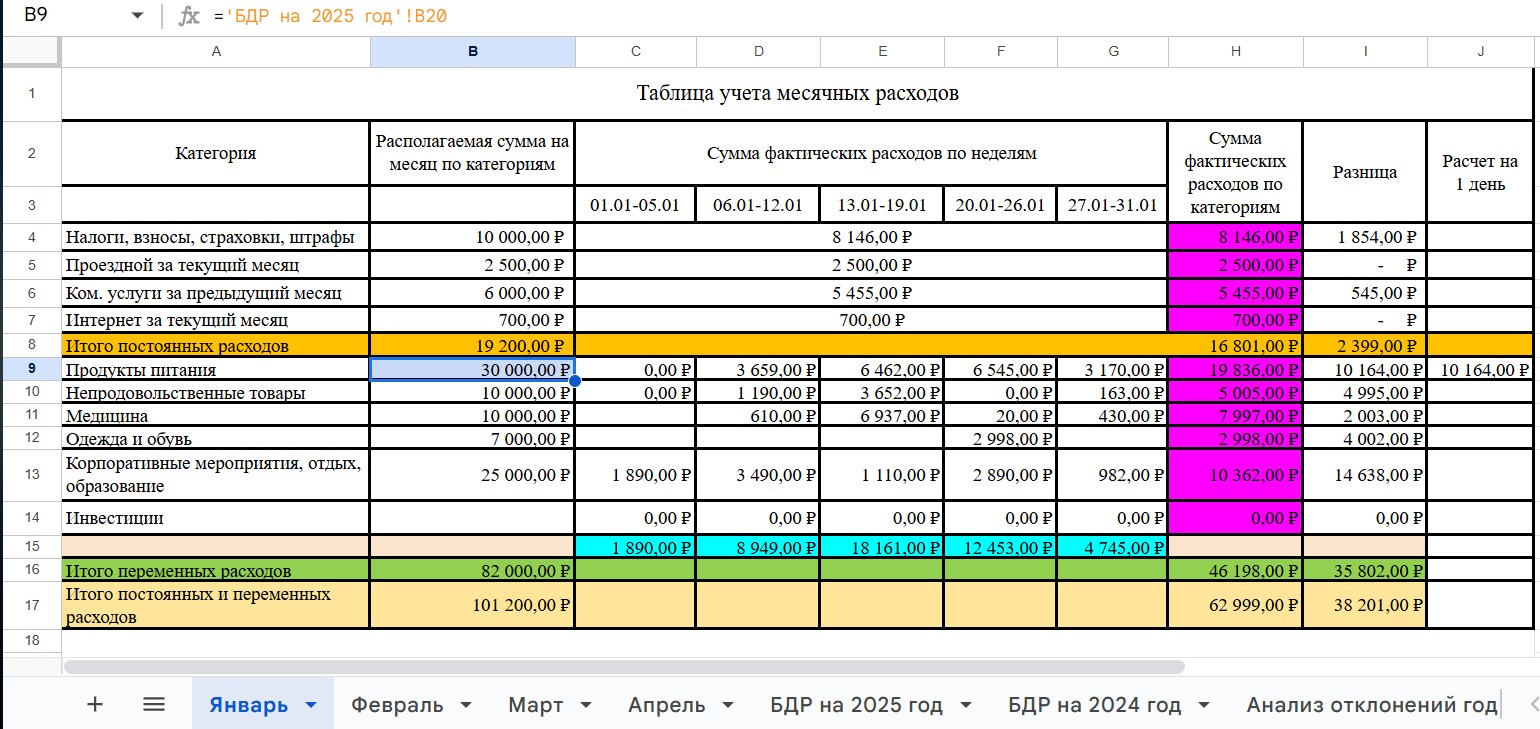The height and width of the screenshot is (729, 1540).
Task: Expand the Февраль tab options arrow
Action: (x=466, y=705)
